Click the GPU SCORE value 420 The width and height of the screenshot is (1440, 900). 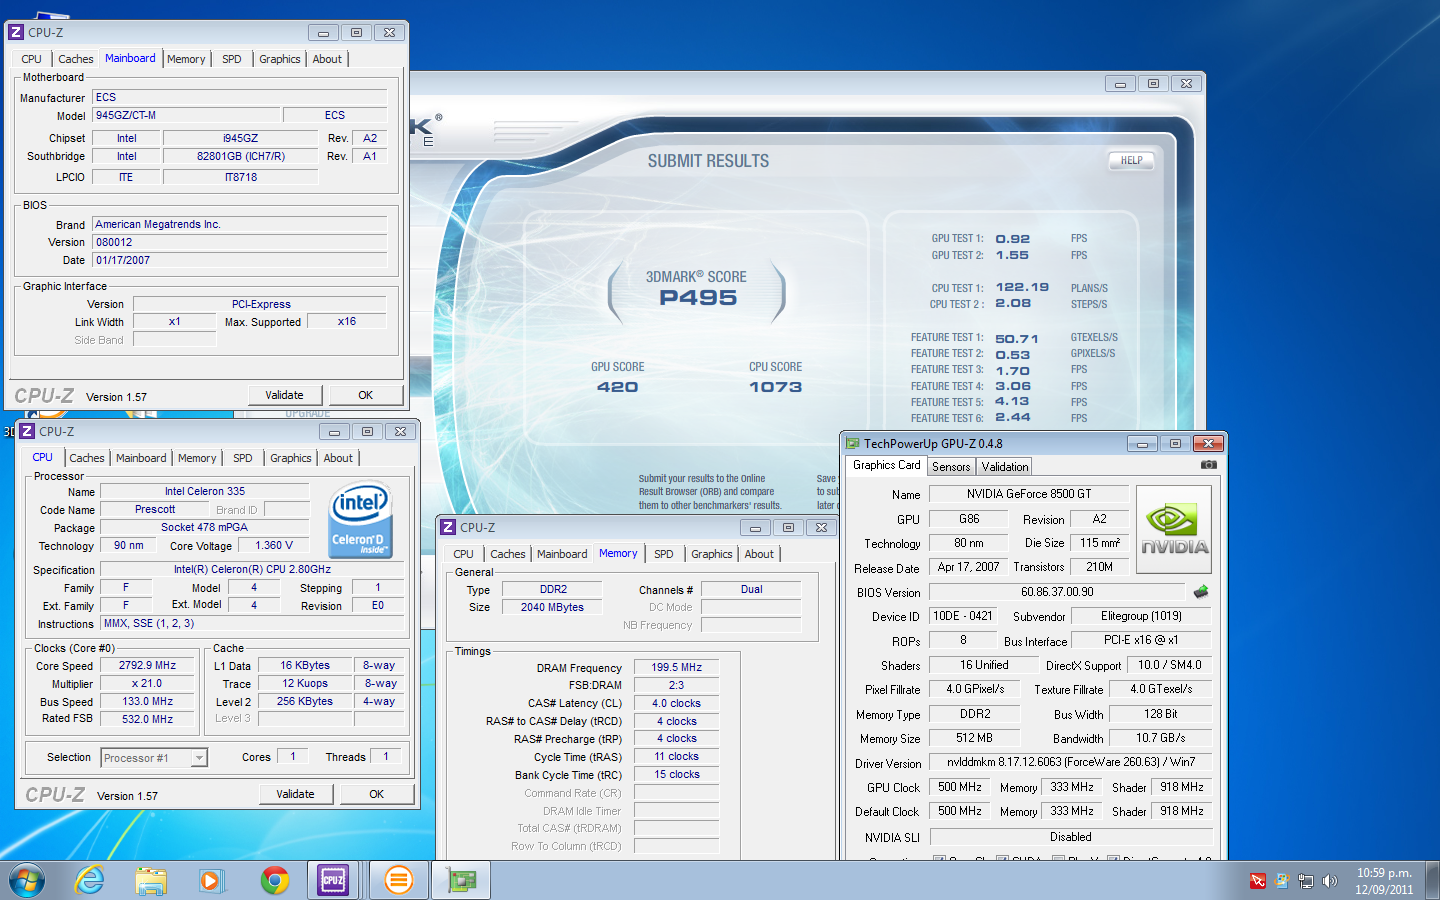click(617, 387)
